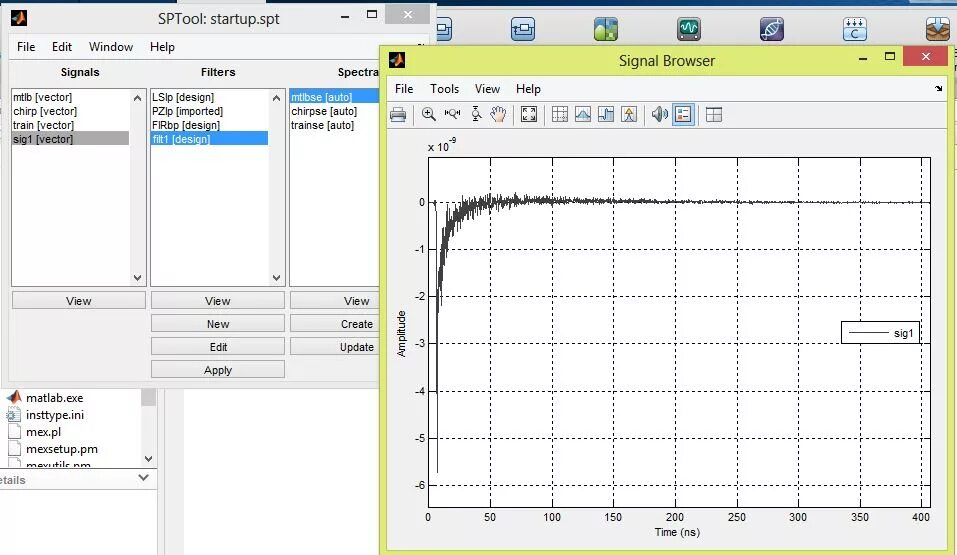Viewport: 957px width, 555px height.
Task: Open the Peak Finder icon
Action: (x=629, y=114)
